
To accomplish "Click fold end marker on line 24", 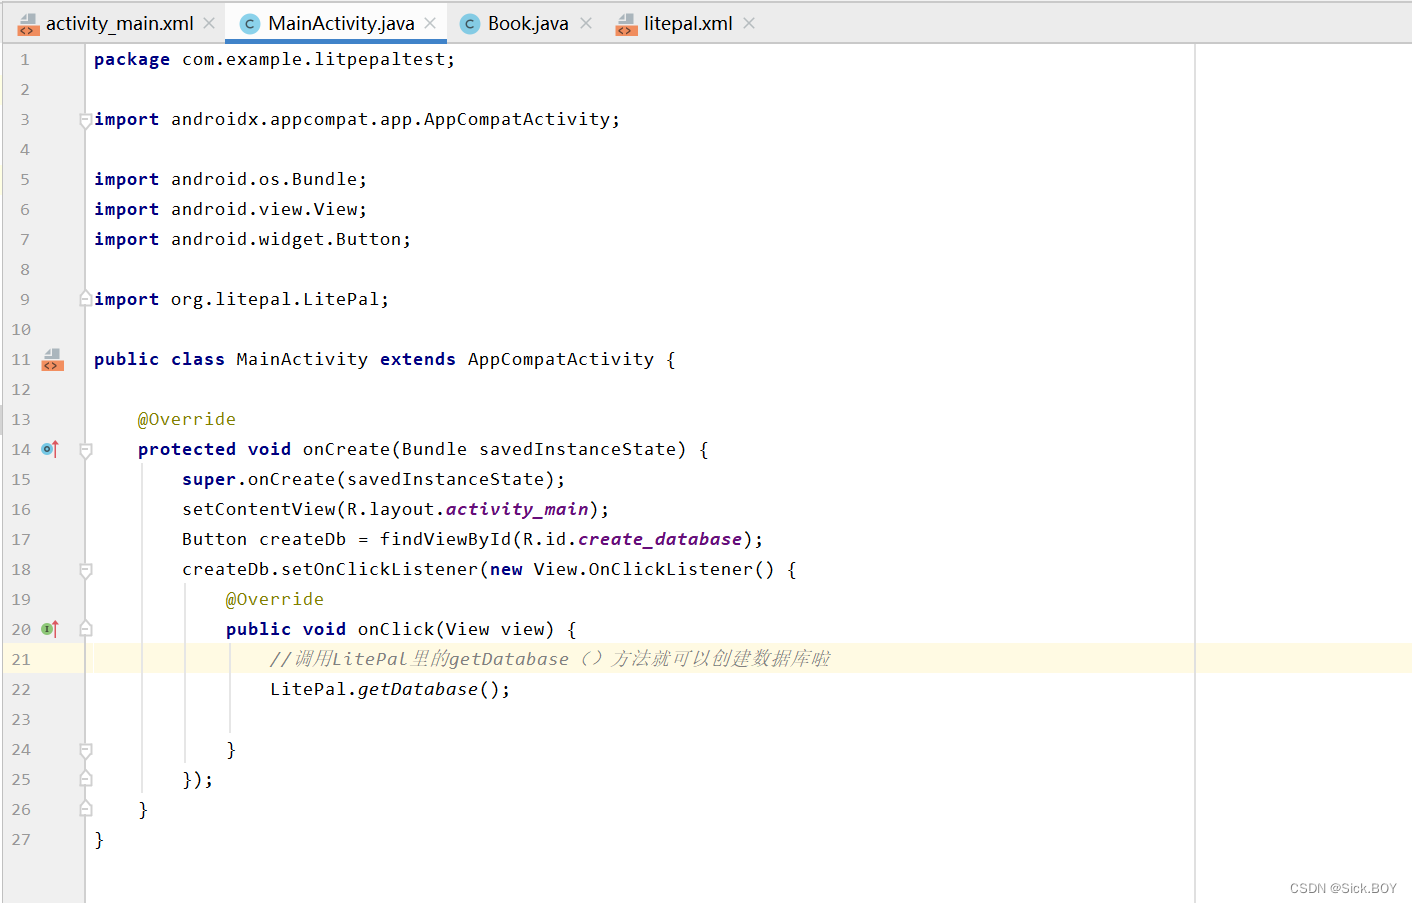I will coord(86,750).
